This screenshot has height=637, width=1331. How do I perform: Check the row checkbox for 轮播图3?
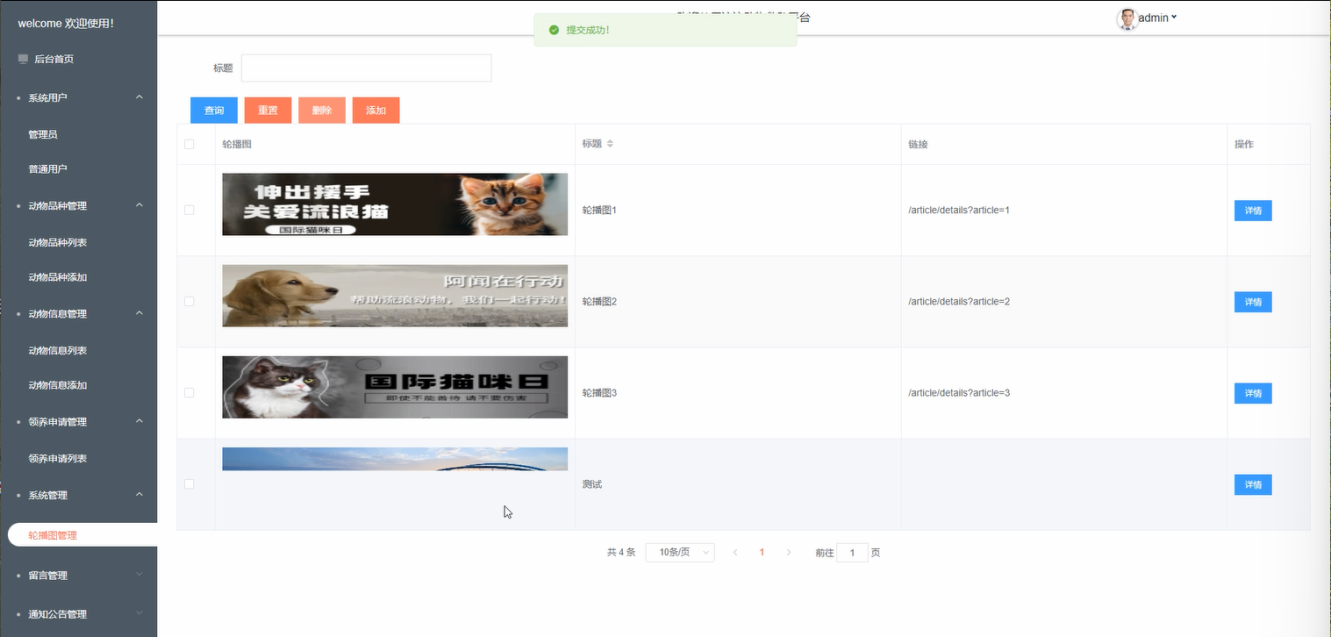[189, 393]
